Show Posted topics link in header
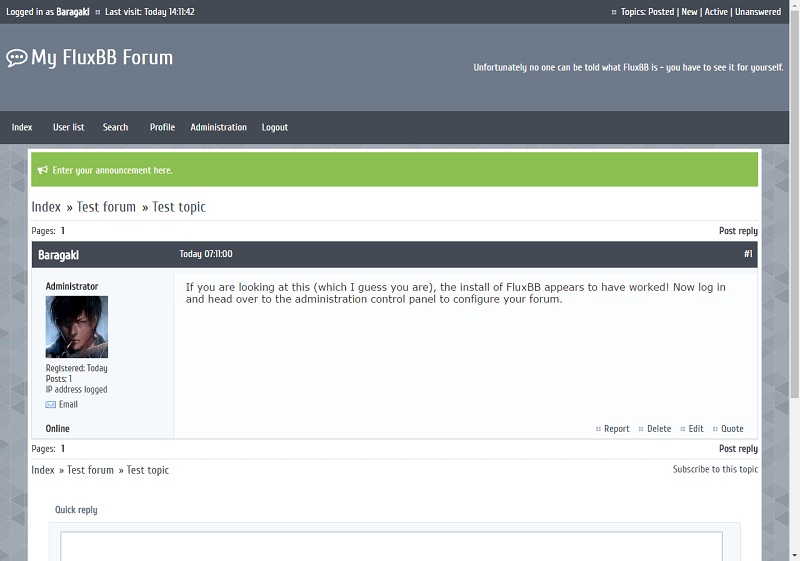This screenshot has width=800, height=561. point(661,11)
